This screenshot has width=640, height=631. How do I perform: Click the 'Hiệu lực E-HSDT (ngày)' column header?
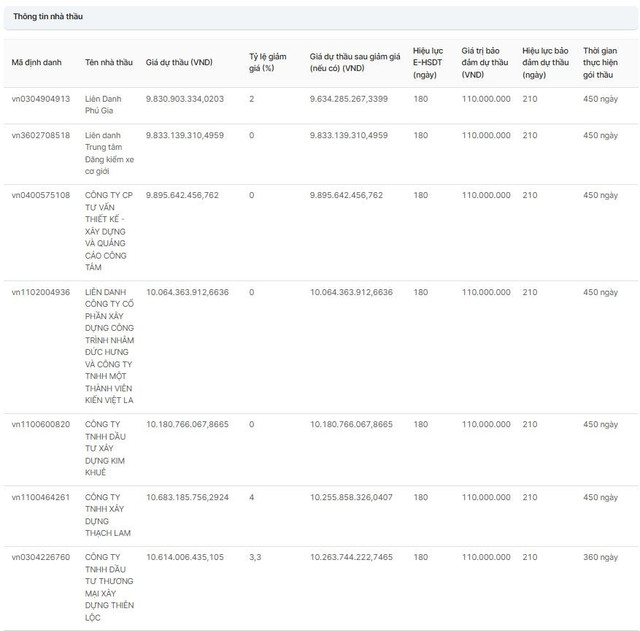tap(429, 62)
